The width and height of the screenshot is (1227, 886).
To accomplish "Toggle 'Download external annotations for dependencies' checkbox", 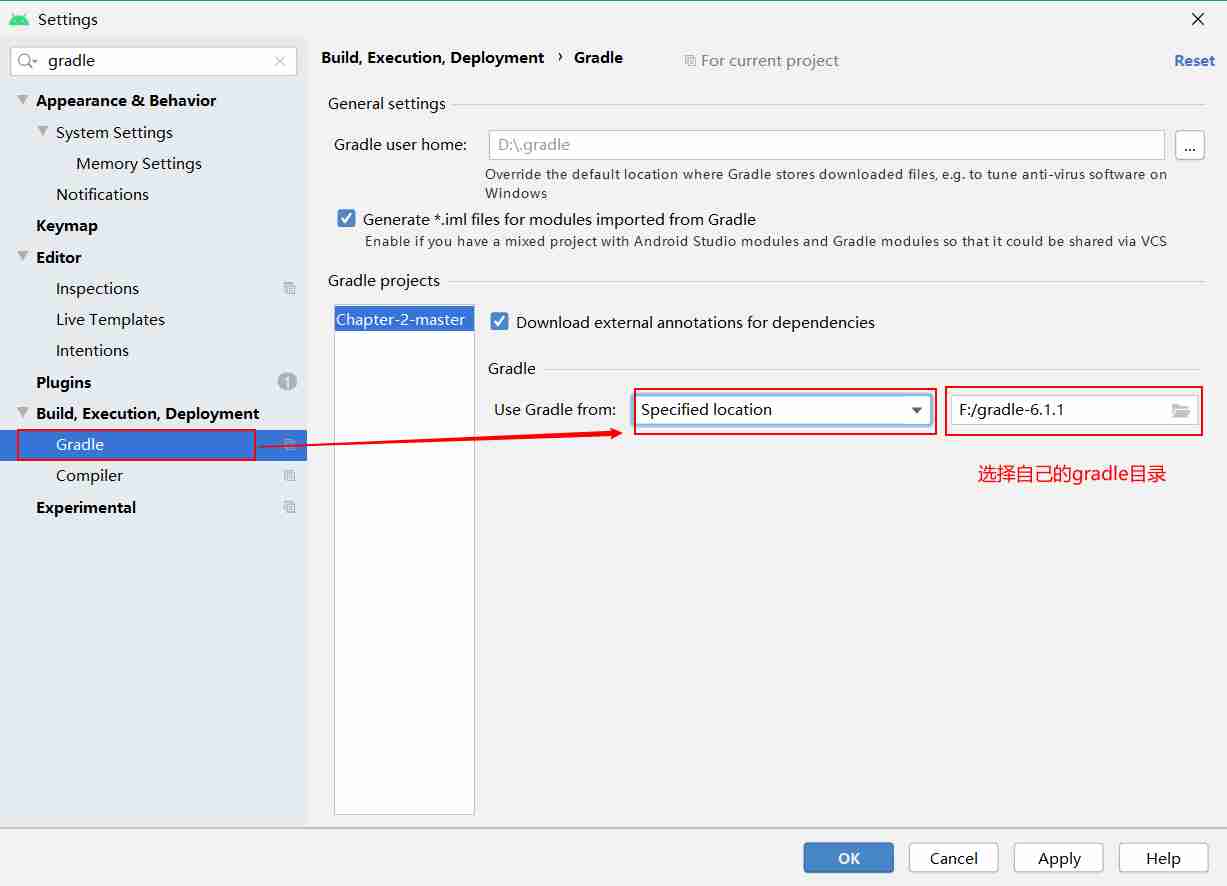I will pos(500,322).
